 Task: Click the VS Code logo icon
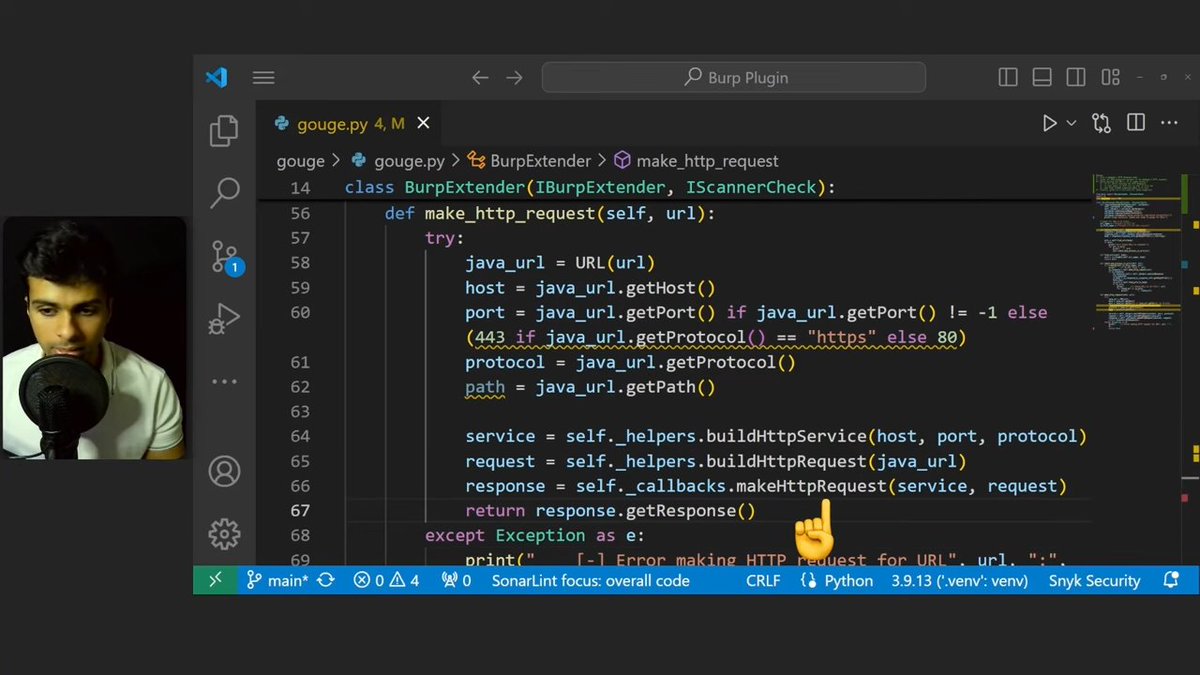(x=216, y=77)
